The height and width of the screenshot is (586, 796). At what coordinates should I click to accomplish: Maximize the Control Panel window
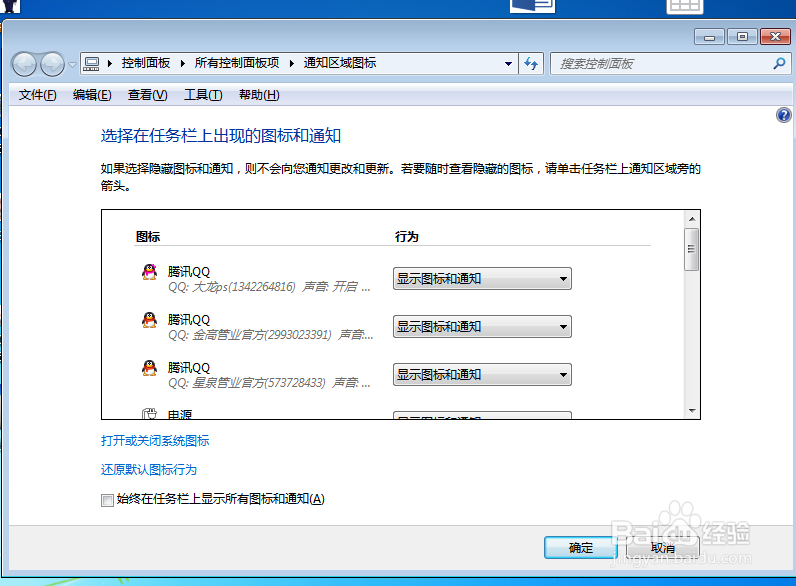coord(742,37)
